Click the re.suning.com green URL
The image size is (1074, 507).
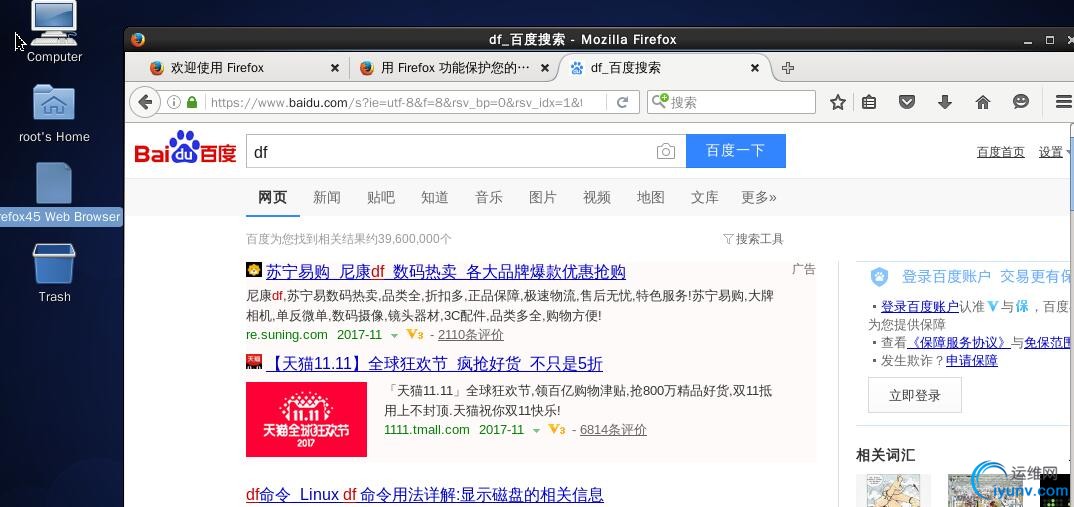(x=286, y=334)
